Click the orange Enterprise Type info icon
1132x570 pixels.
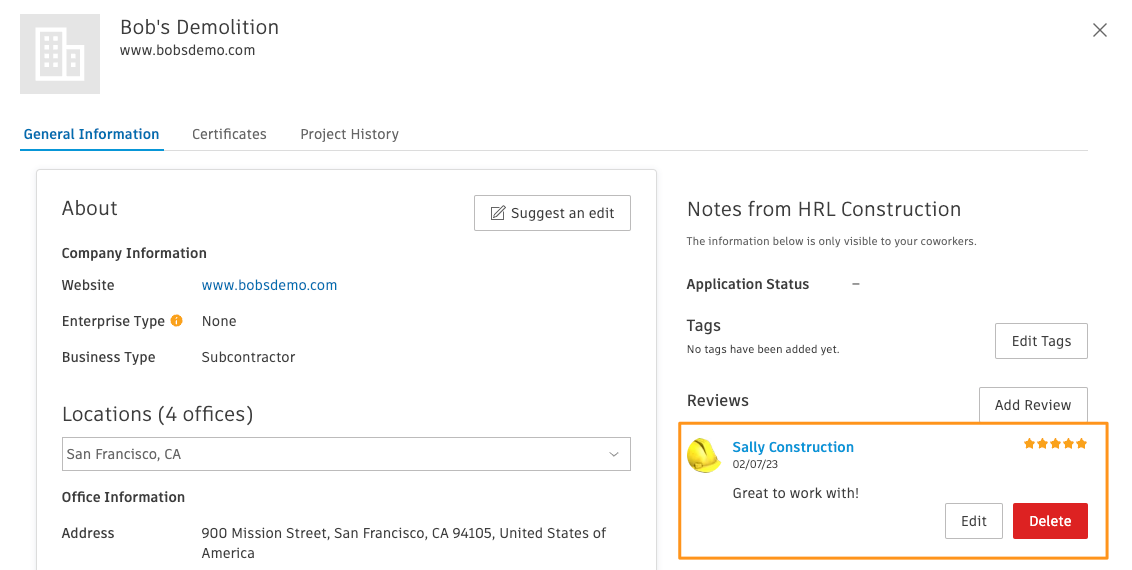click(176, 320)
